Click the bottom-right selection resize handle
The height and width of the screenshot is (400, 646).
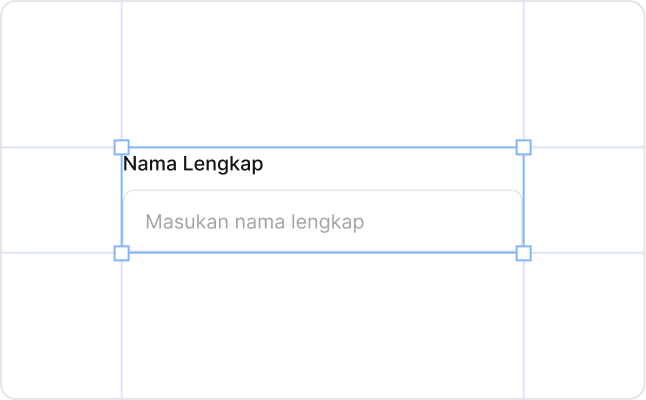tap(523, 253)
